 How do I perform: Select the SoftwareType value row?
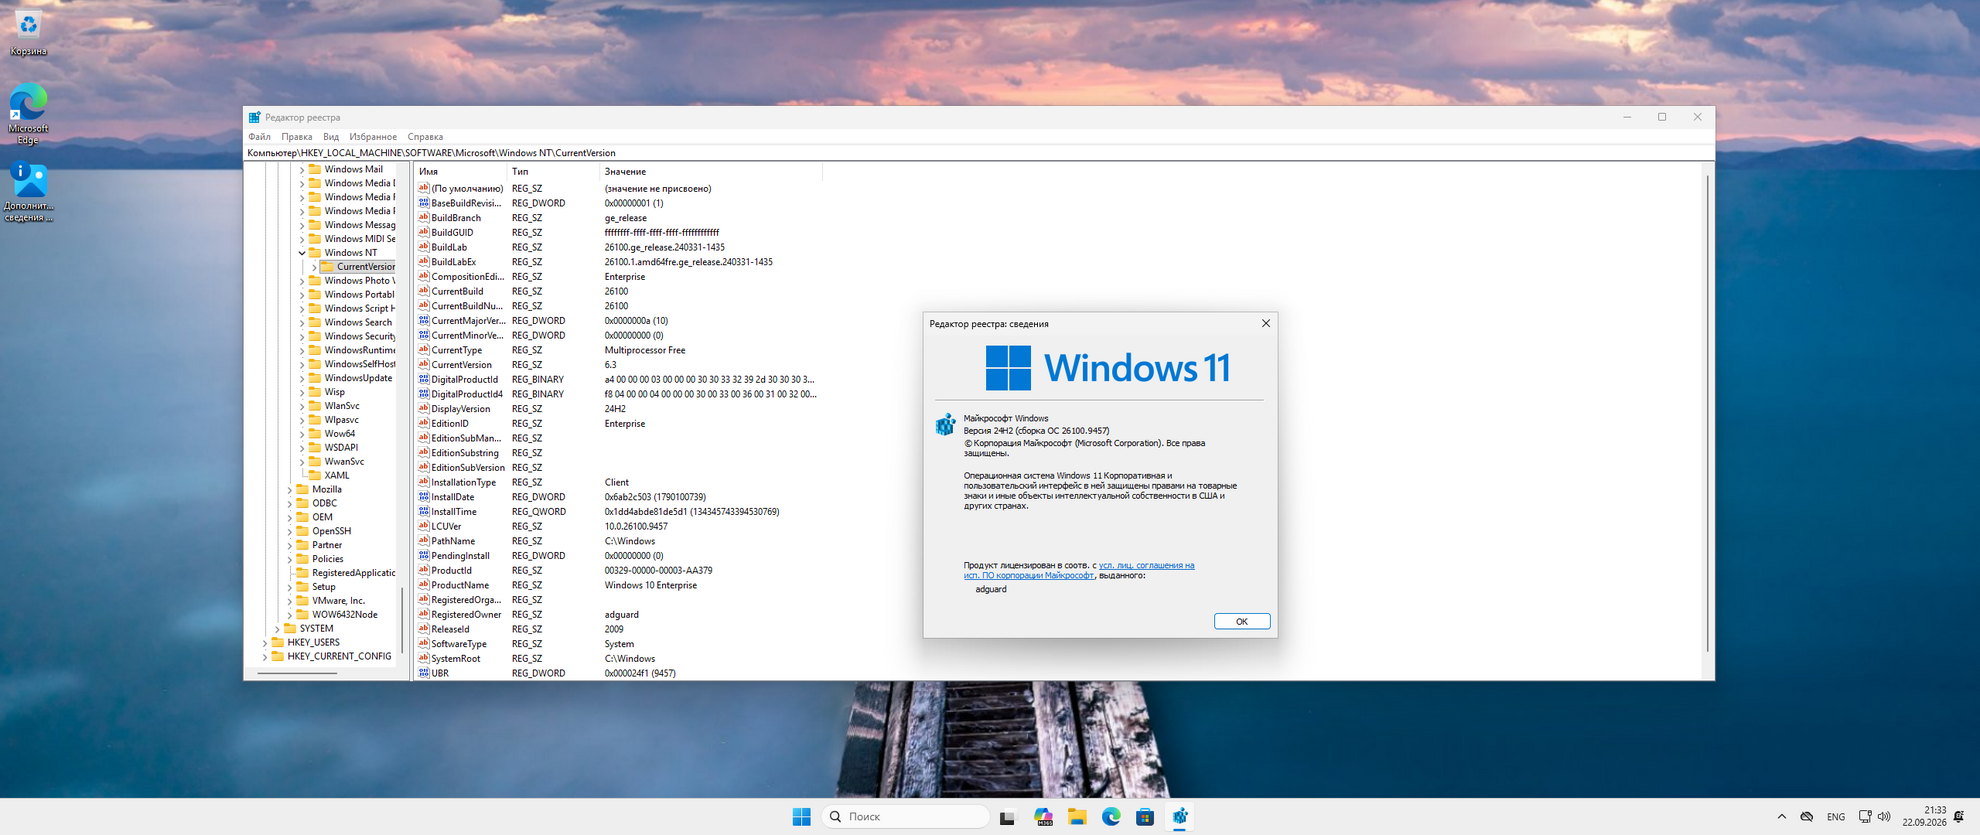(619, 644)
